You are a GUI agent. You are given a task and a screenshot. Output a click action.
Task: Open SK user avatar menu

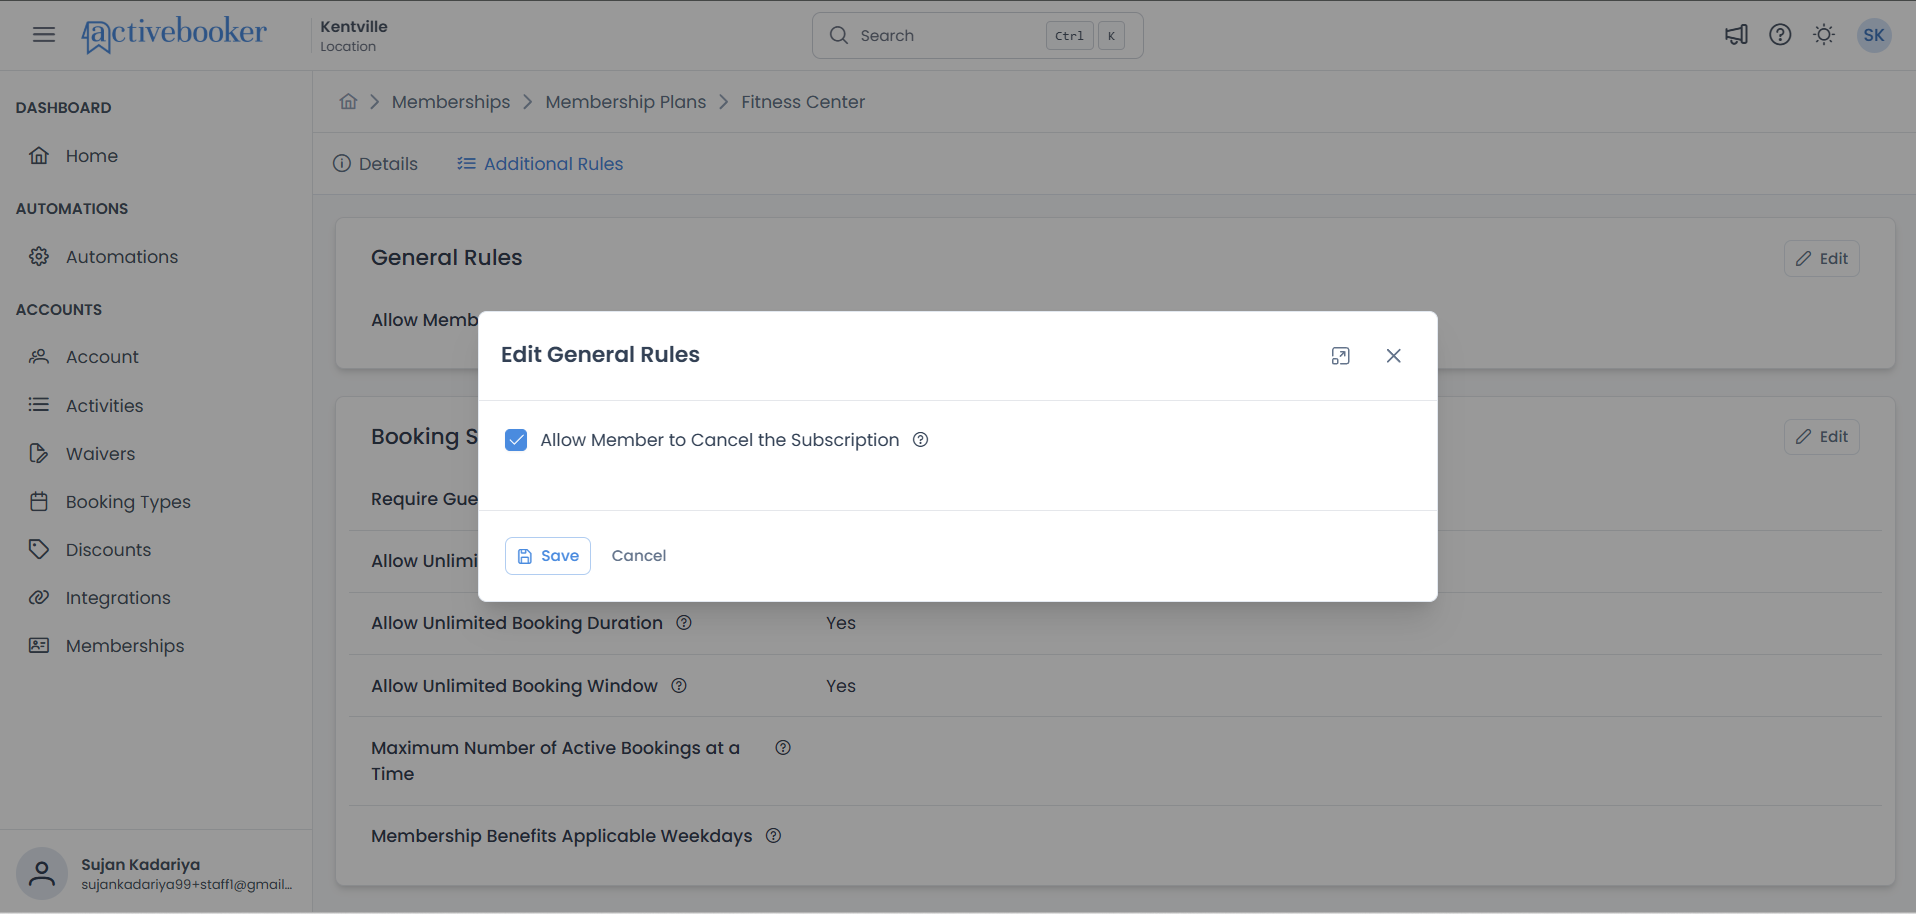(1874, 35)
